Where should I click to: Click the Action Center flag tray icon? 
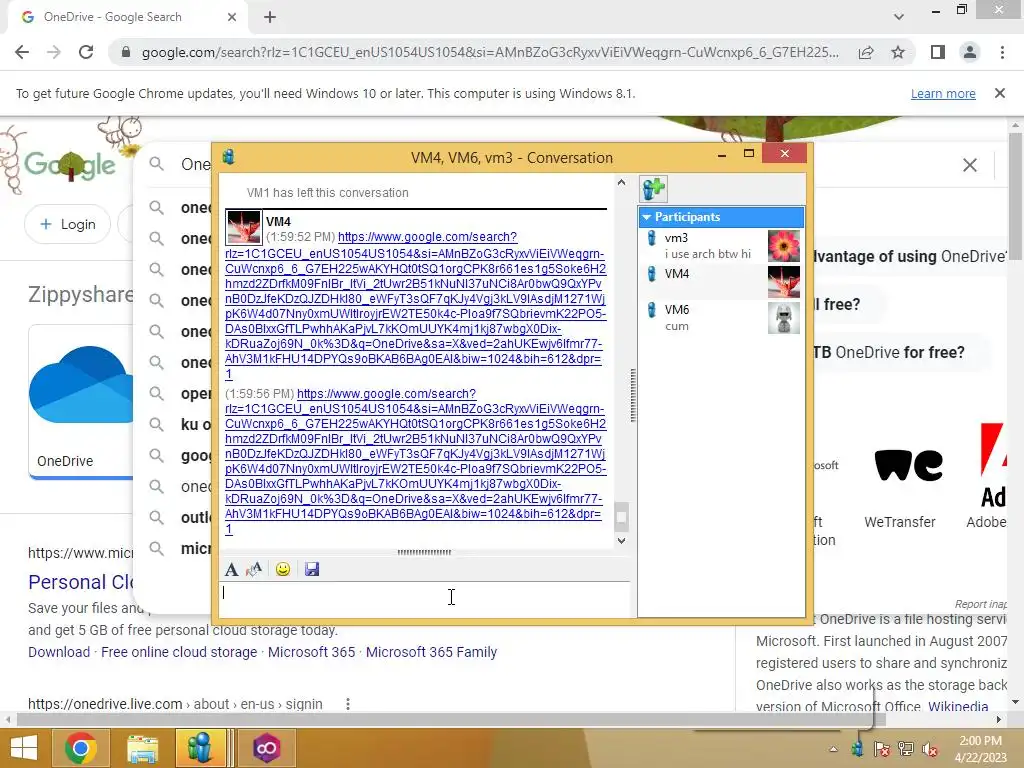pyautogui.click(x=882, y=749)
